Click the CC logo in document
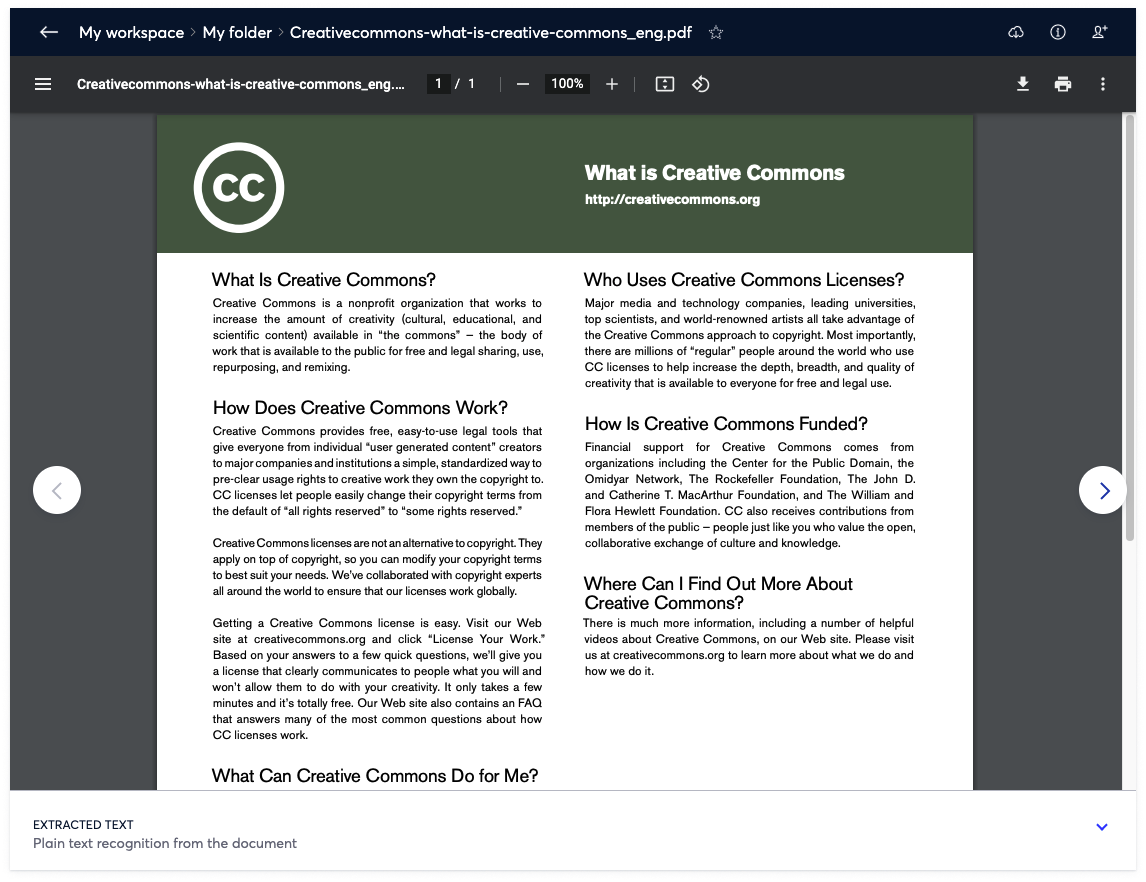1146x882 pixels. 239,188
